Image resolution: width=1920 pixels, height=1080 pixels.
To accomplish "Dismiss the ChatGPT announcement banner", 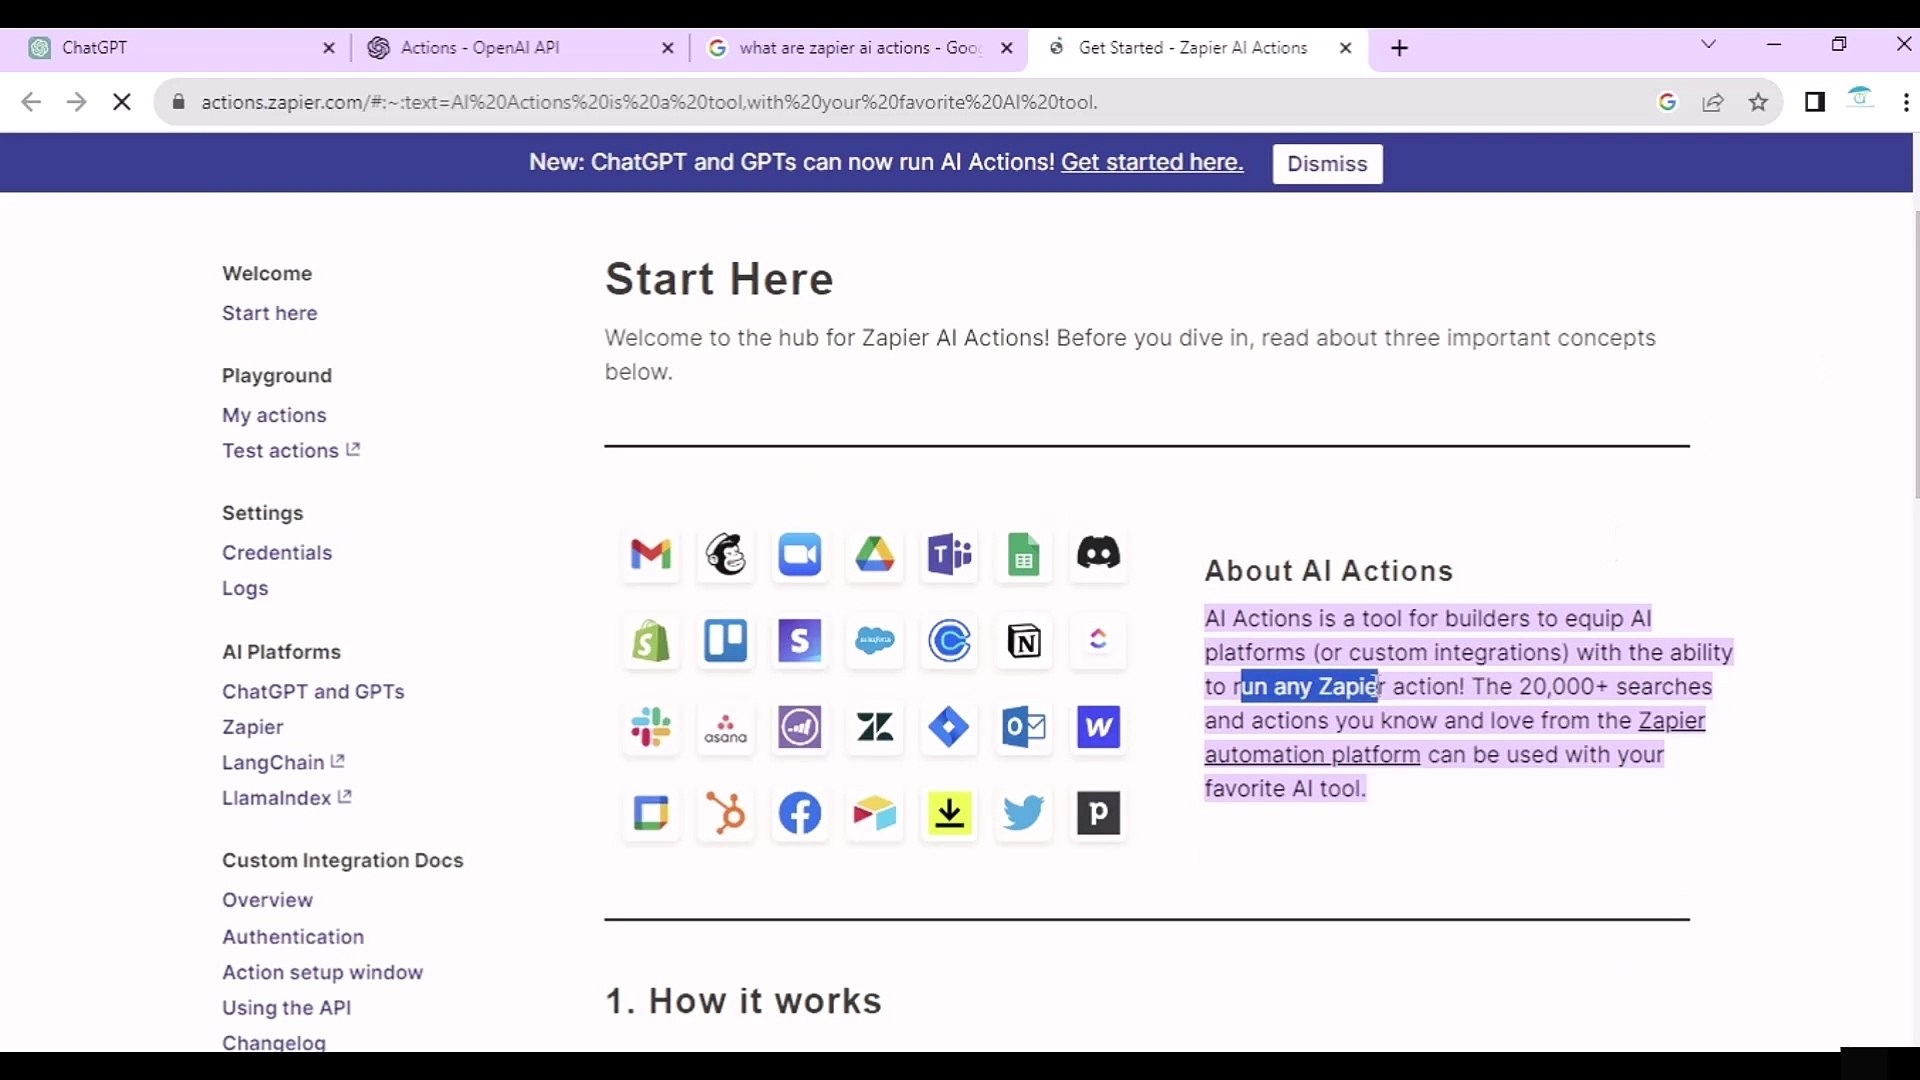I will point(1327,163).
